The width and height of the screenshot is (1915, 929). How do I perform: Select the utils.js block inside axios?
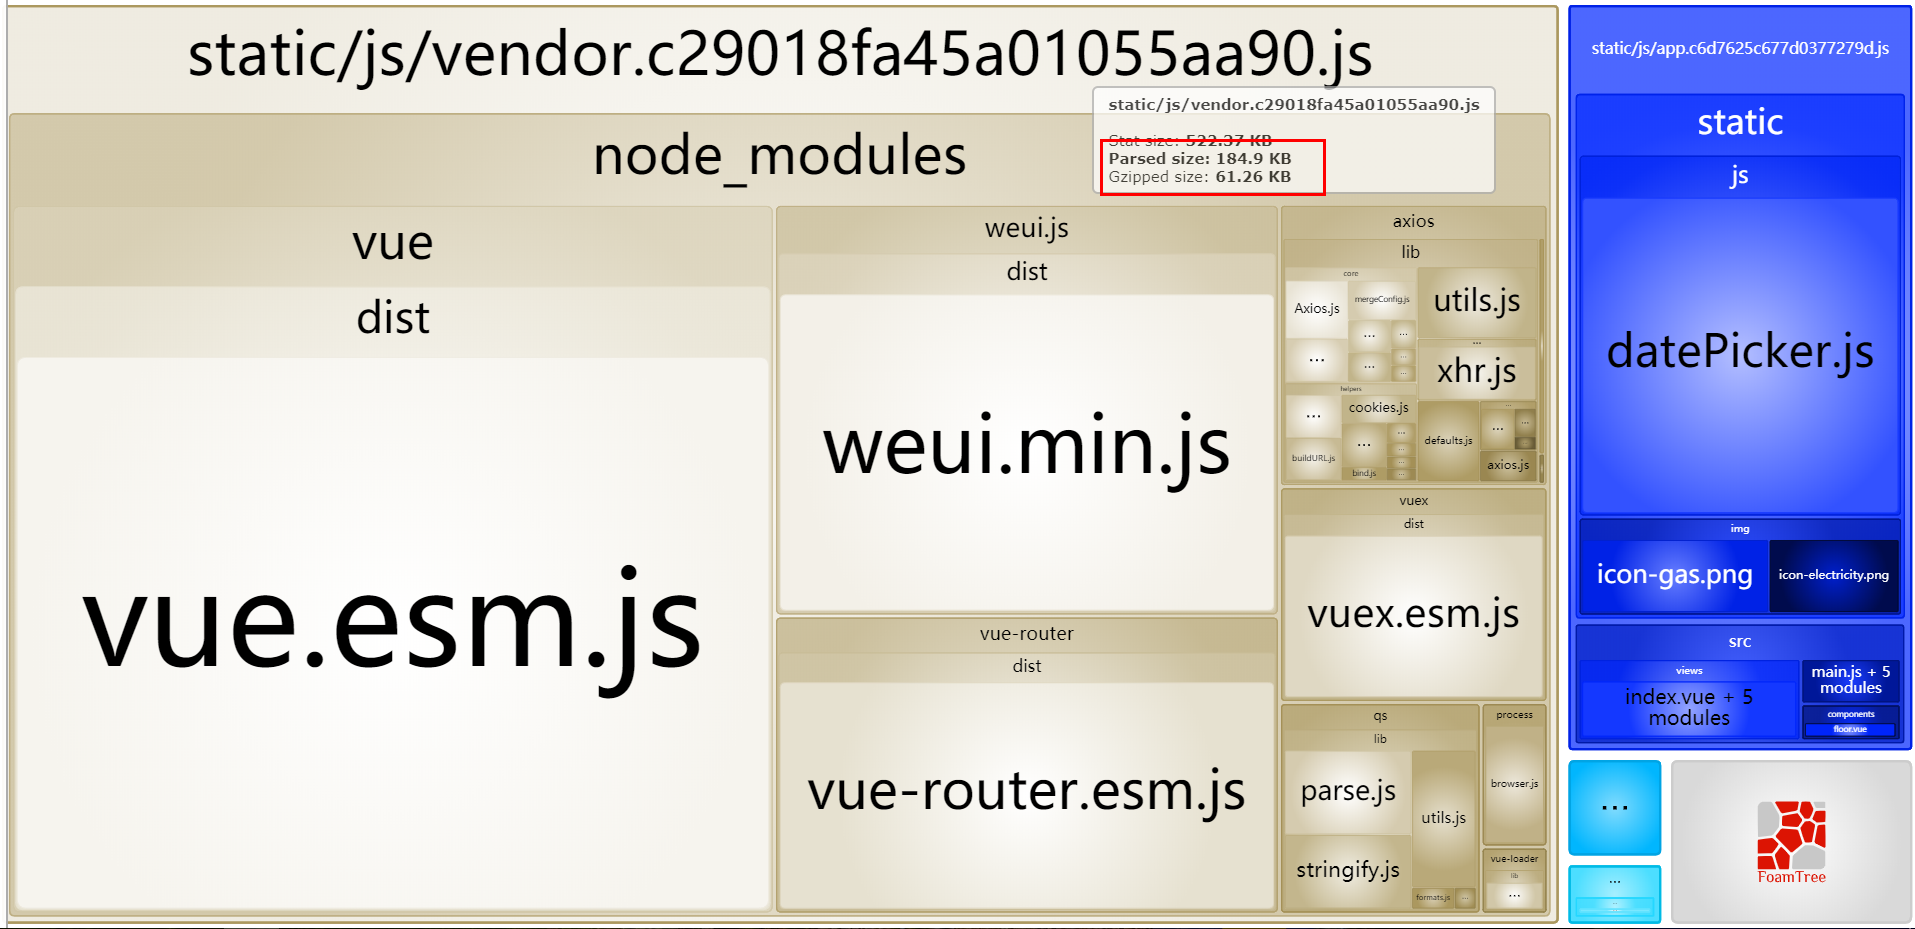(1477, 301)
